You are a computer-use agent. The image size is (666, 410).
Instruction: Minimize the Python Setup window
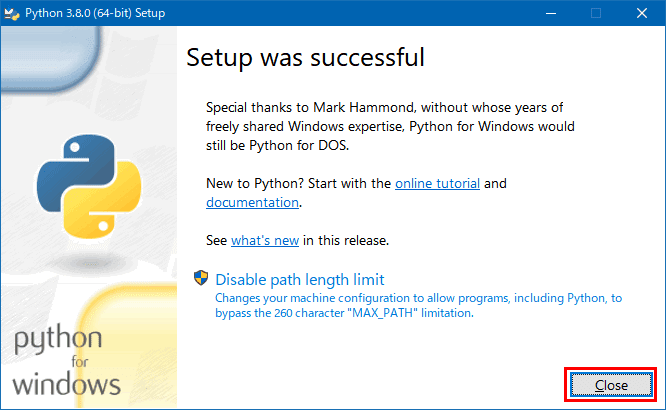551,13
